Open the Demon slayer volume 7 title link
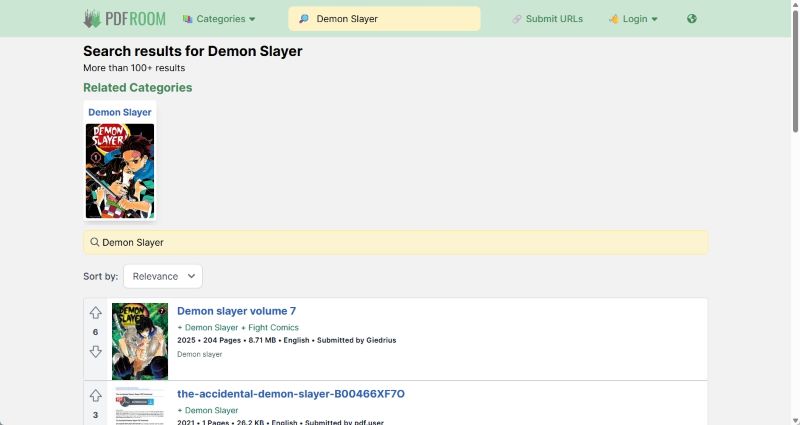Screen dimensions: 800x425 (x=236, y=311)
